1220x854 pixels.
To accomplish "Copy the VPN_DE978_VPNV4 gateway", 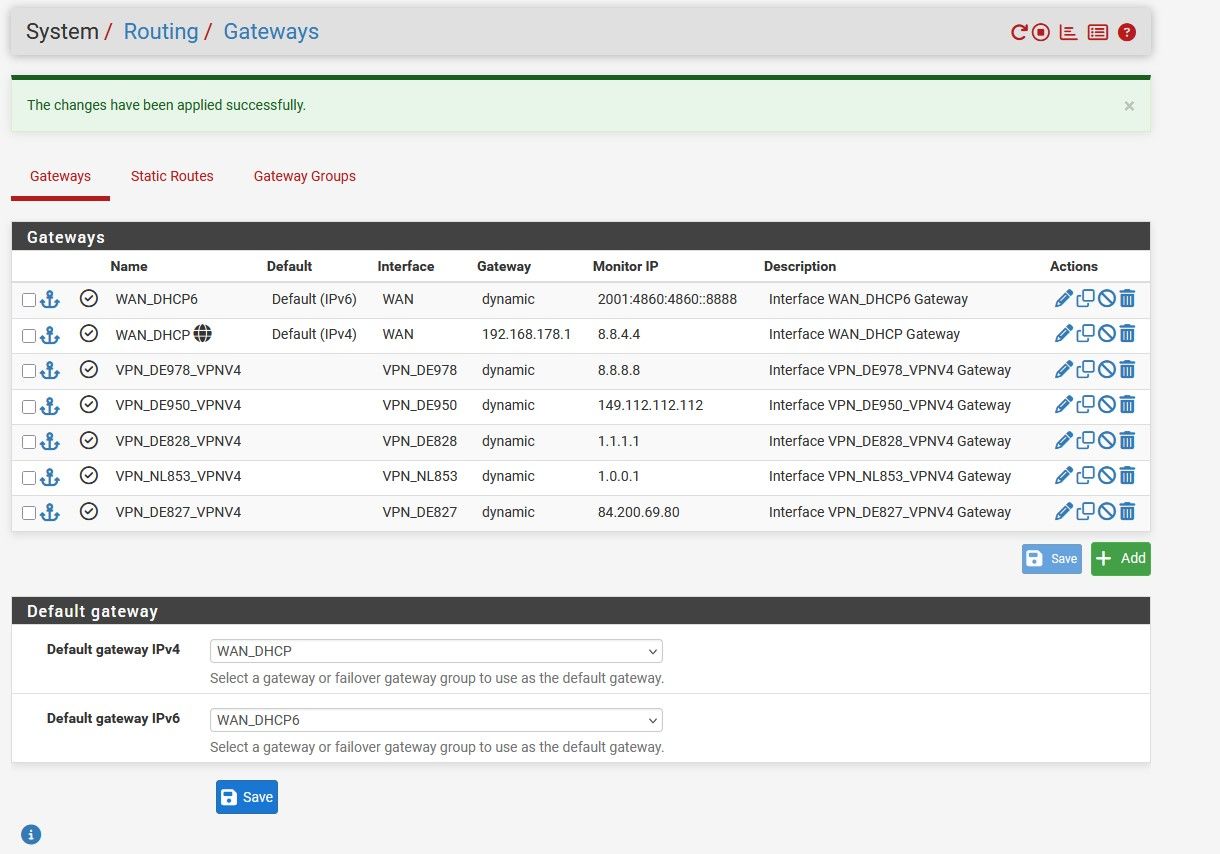I will coord(1085,370).
